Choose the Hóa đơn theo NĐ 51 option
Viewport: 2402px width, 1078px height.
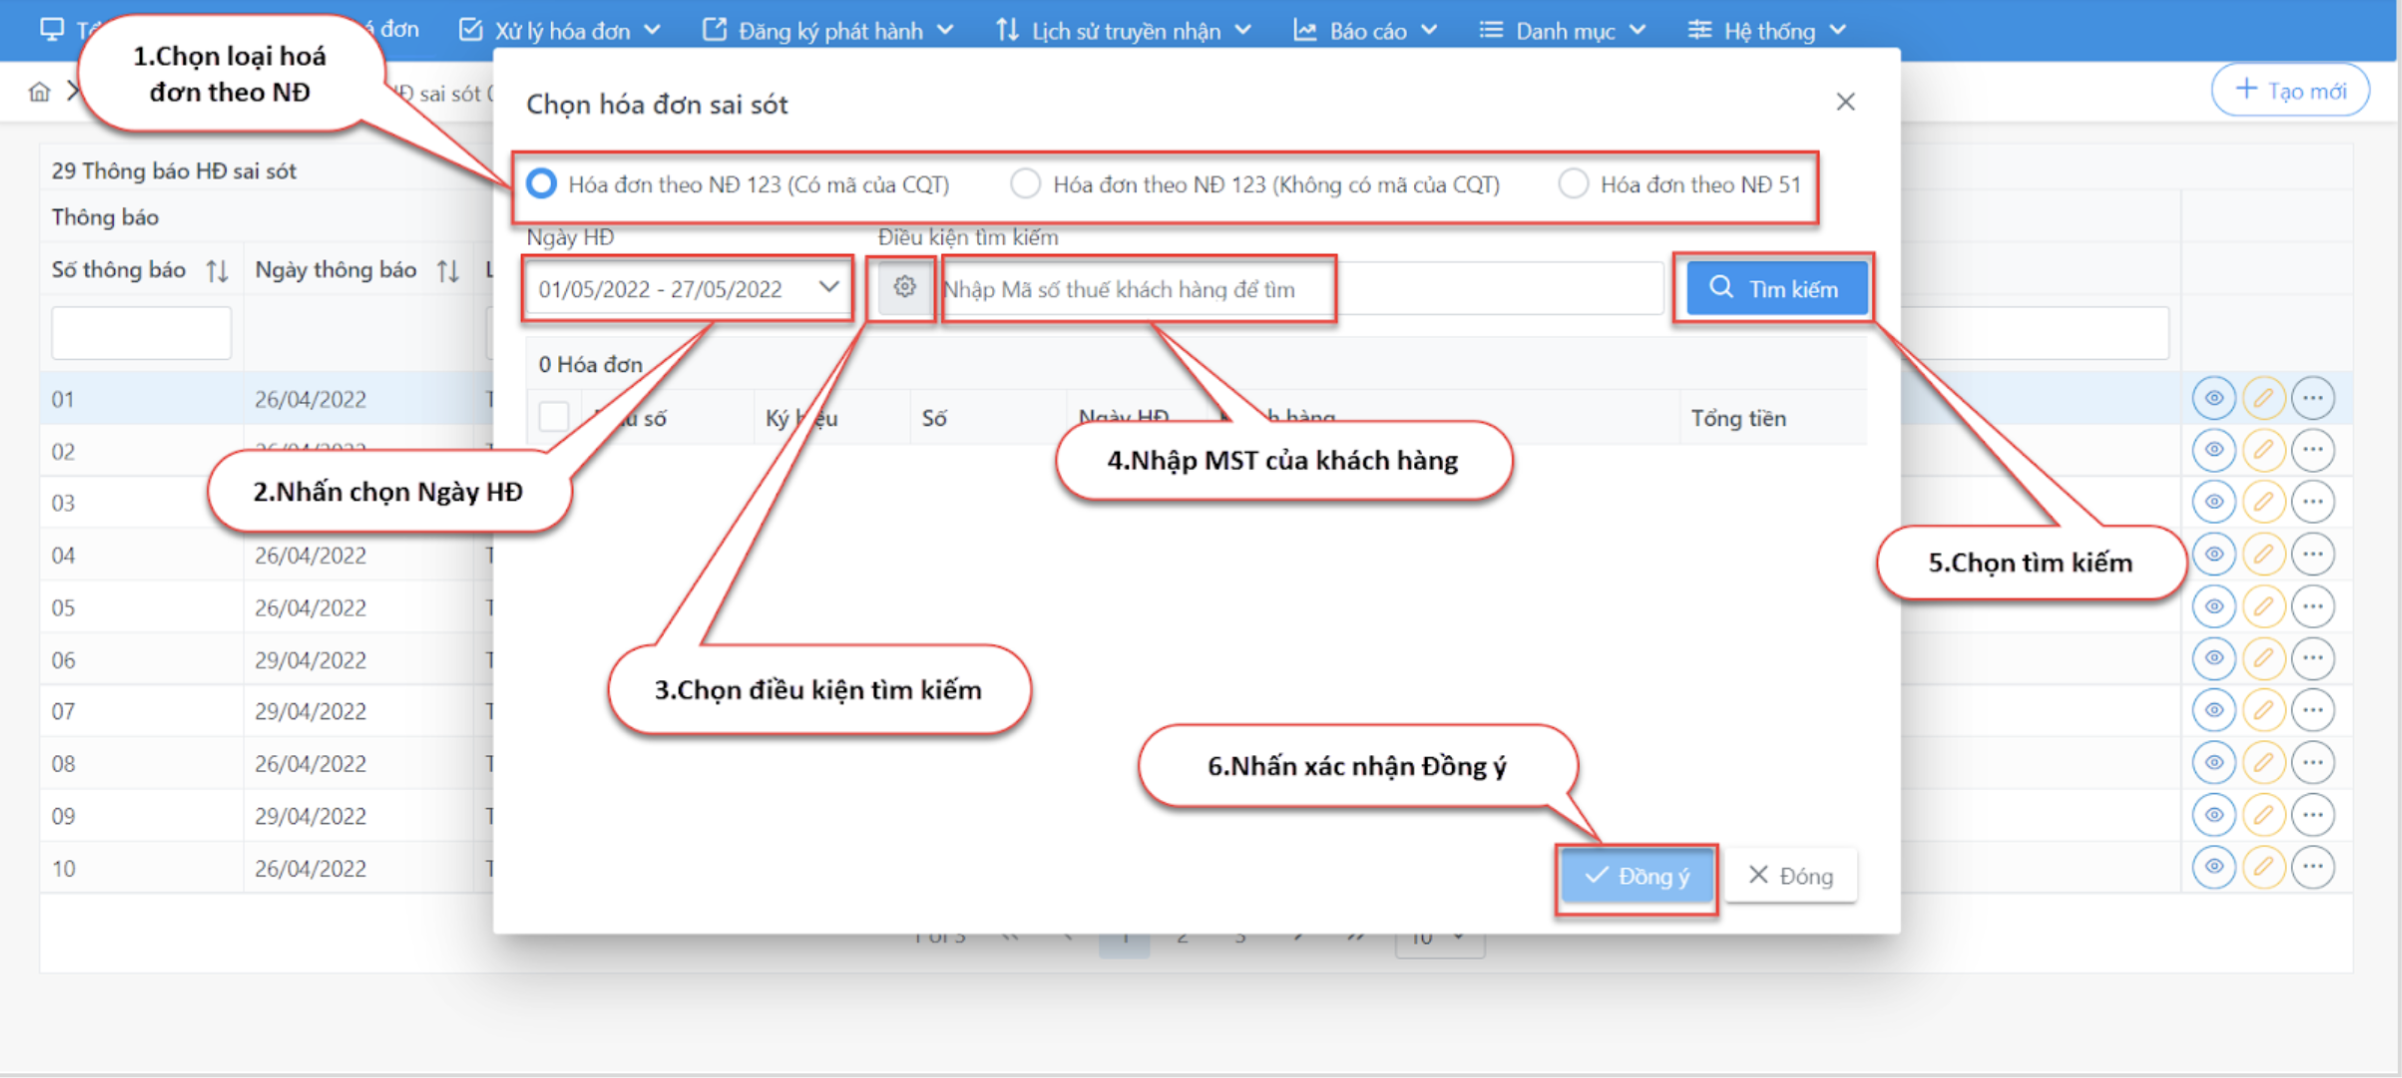point(1573,184)
